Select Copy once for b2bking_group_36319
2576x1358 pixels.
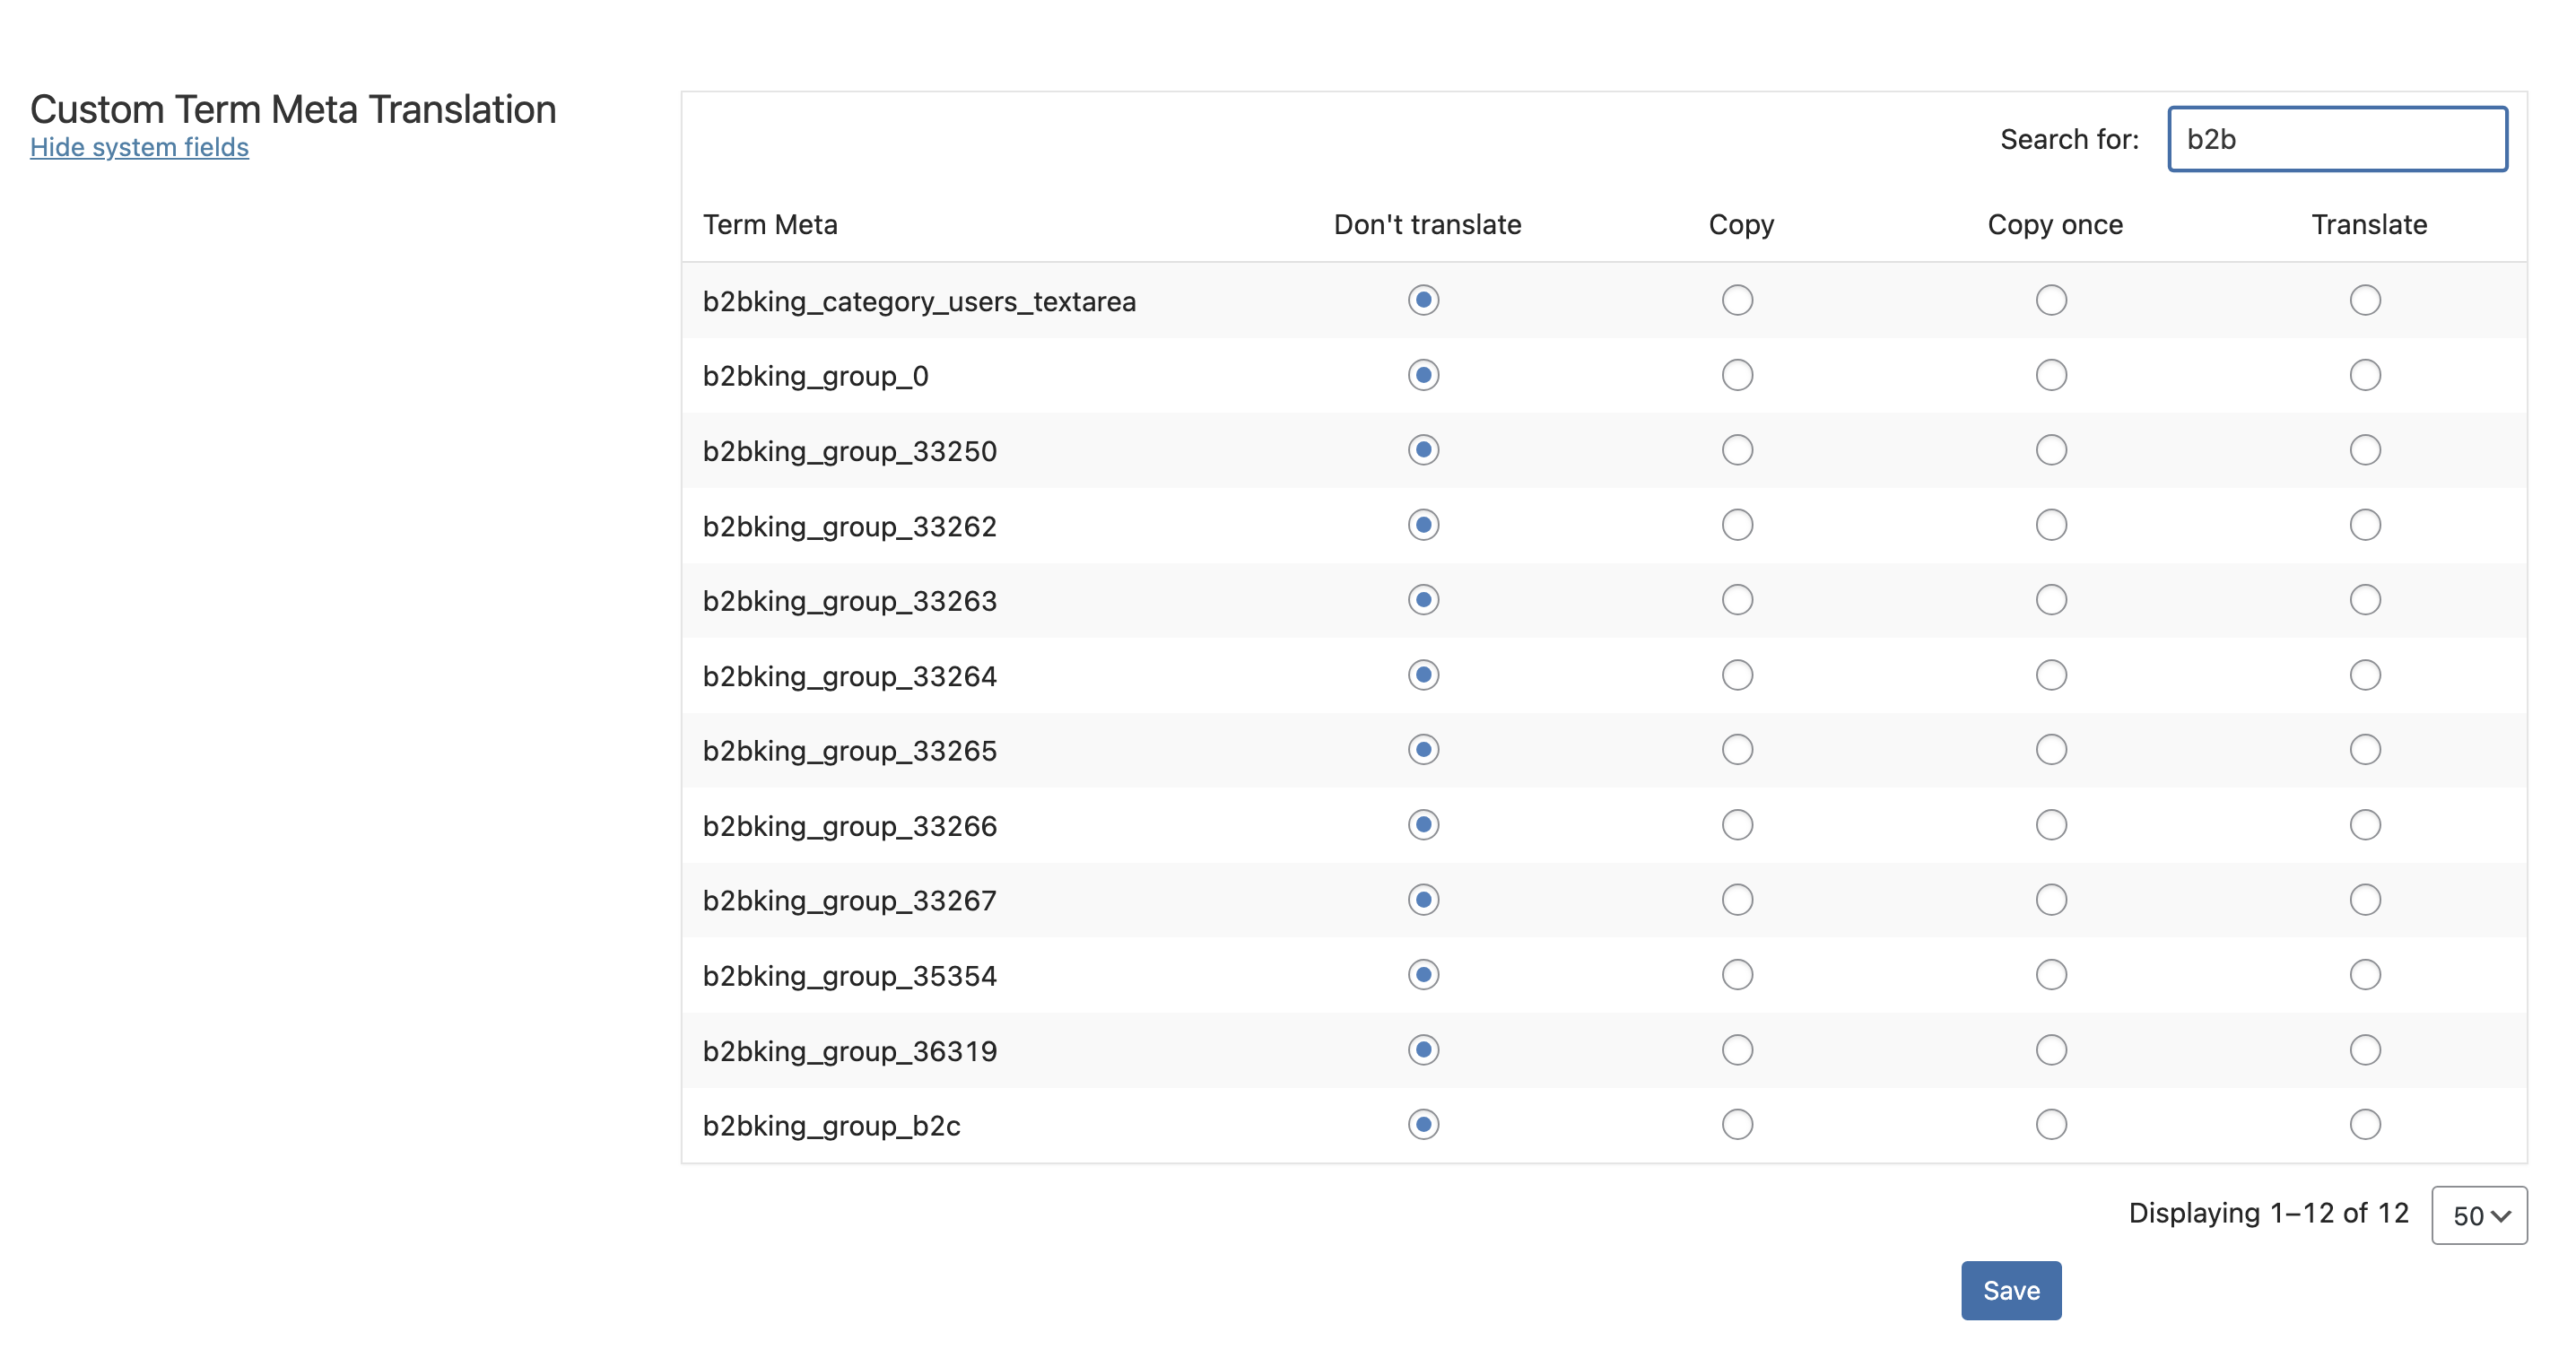coord(2052,1050)
